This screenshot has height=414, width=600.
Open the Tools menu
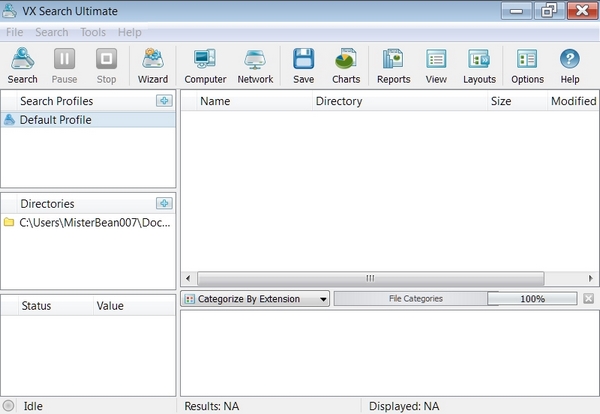tap(93, 32)
